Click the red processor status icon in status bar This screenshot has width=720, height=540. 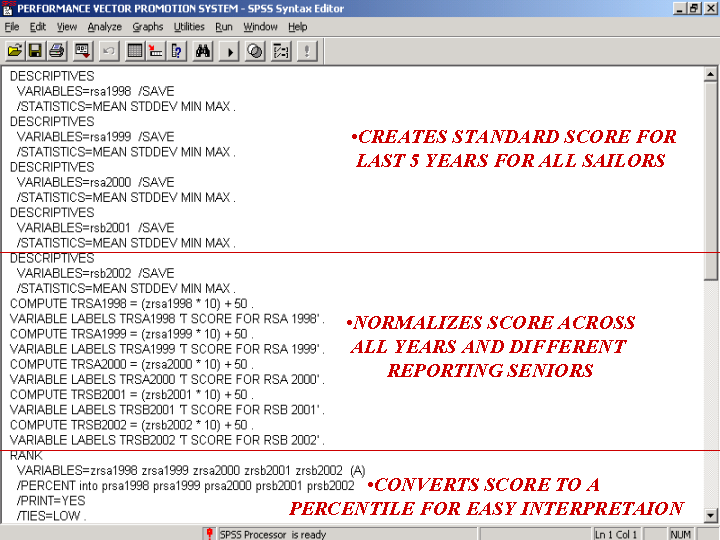209,534
